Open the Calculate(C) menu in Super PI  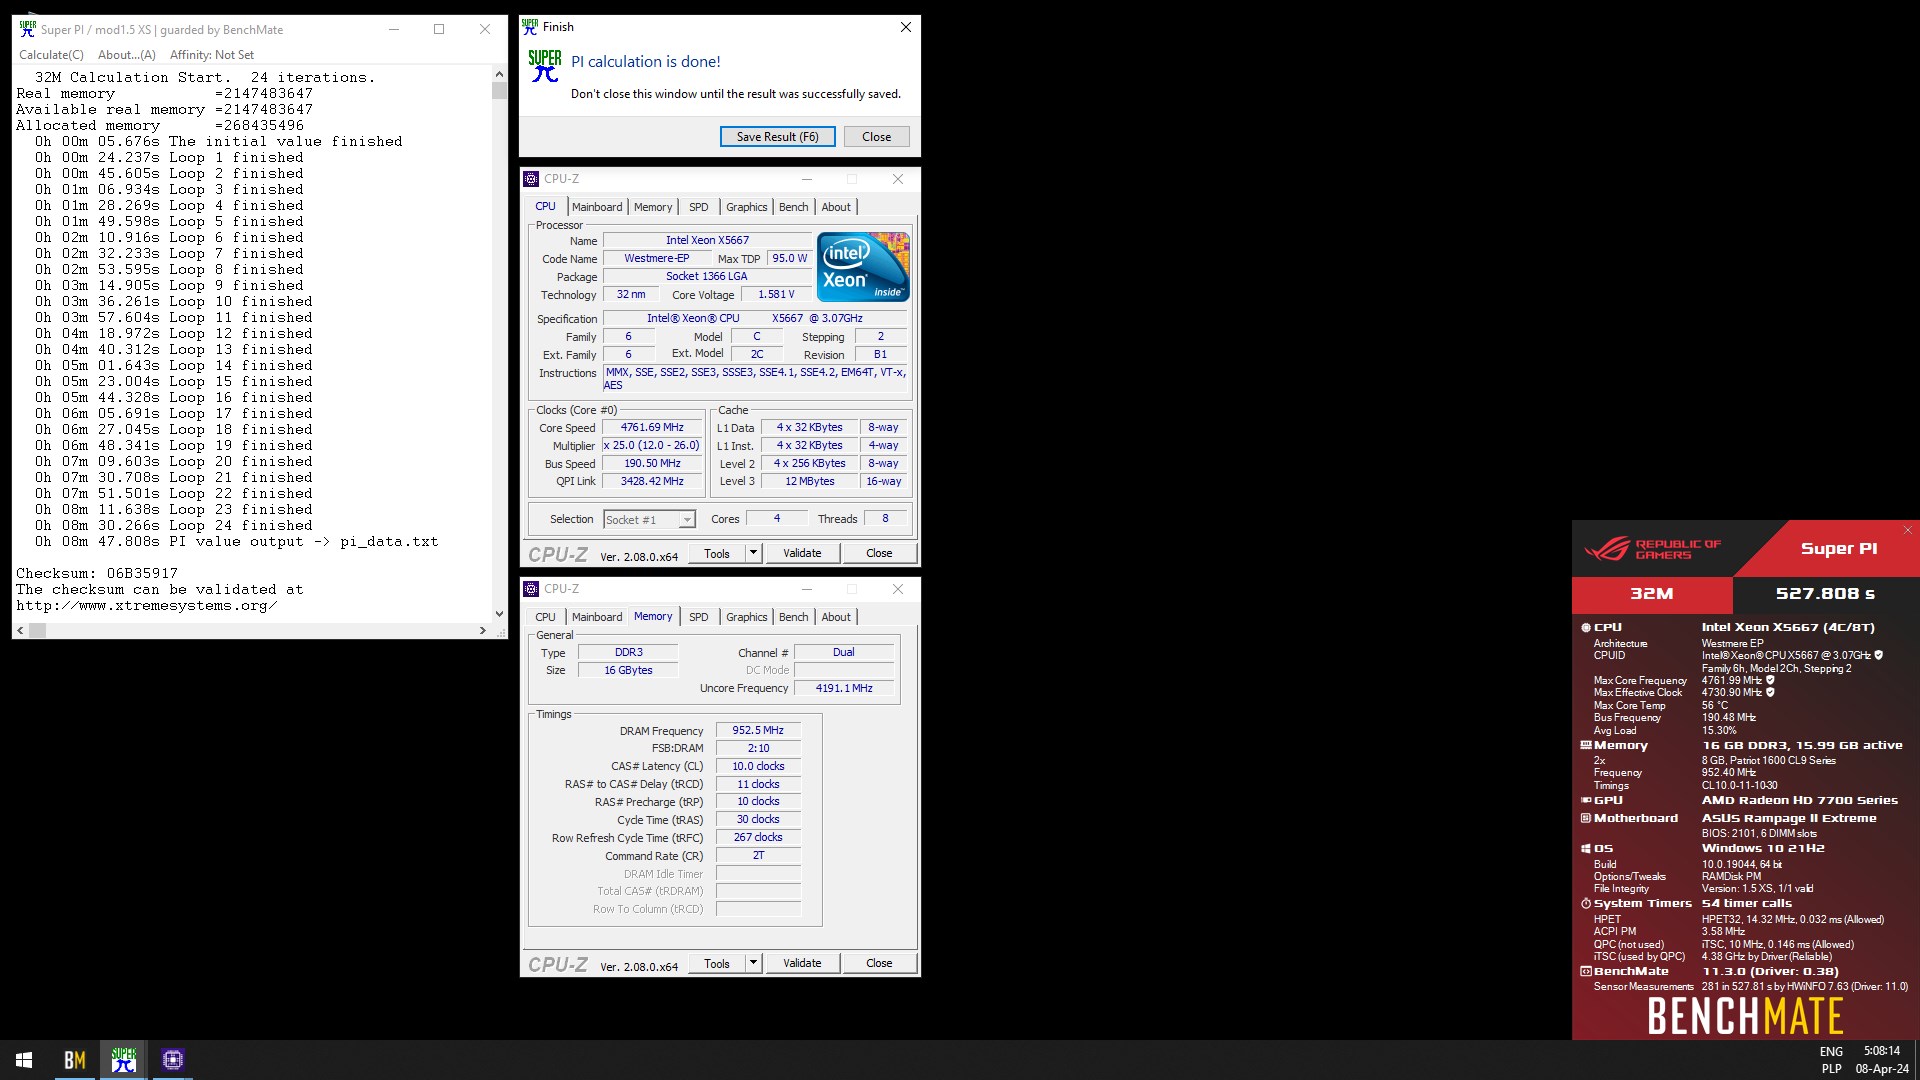[51, 55]
